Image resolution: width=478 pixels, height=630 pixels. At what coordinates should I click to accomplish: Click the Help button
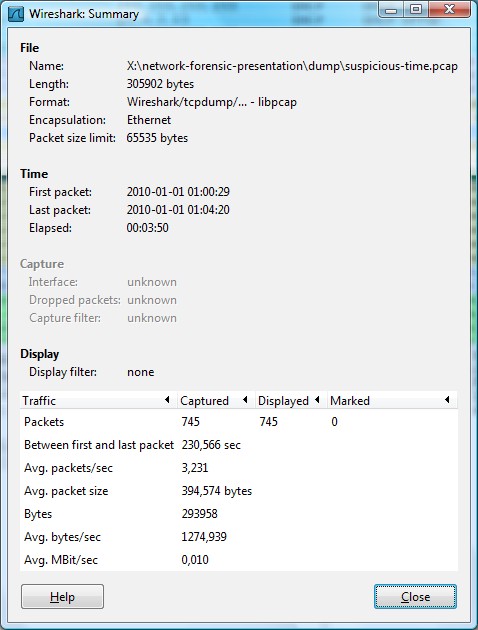coord(62,597)
